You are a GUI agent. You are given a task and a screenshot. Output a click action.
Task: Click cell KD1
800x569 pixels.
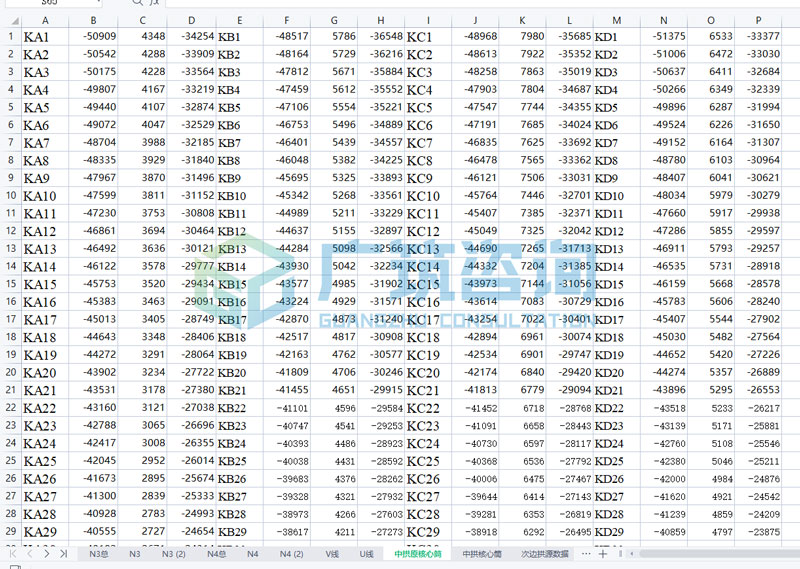pyautogui.click(x=617, y=37)
